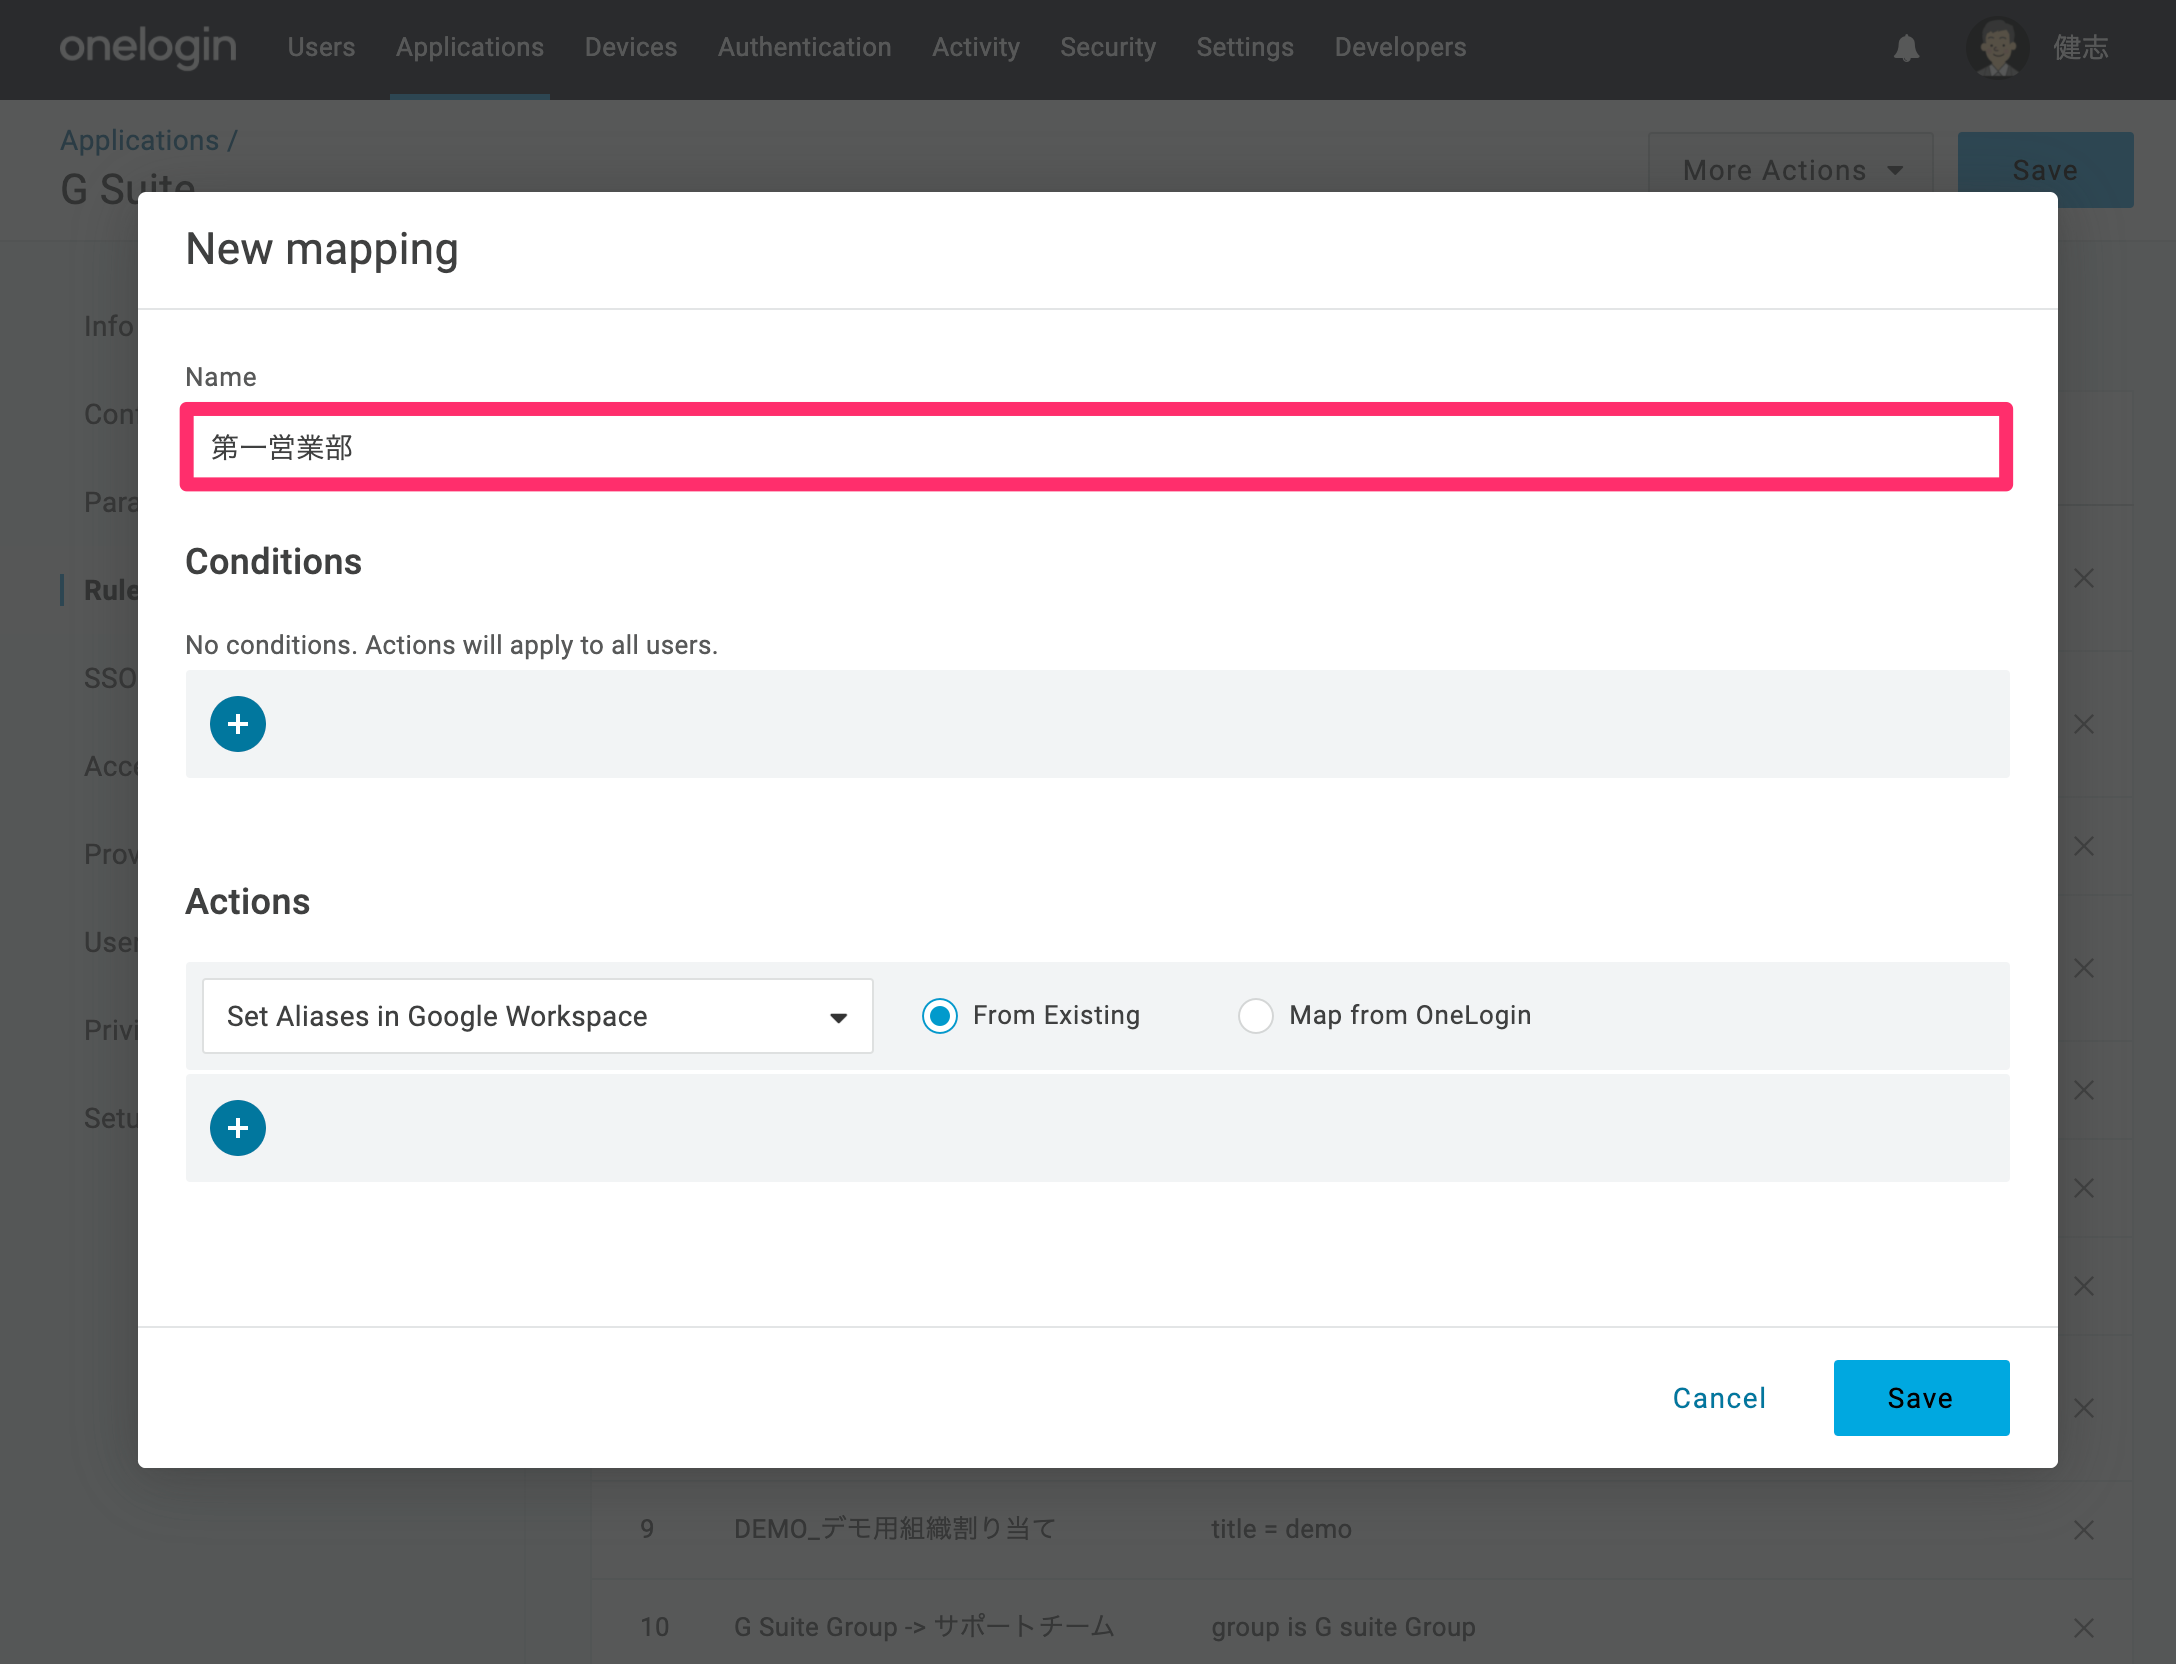
Task: Click the notification bell icon
Action: pos(1906,48)
